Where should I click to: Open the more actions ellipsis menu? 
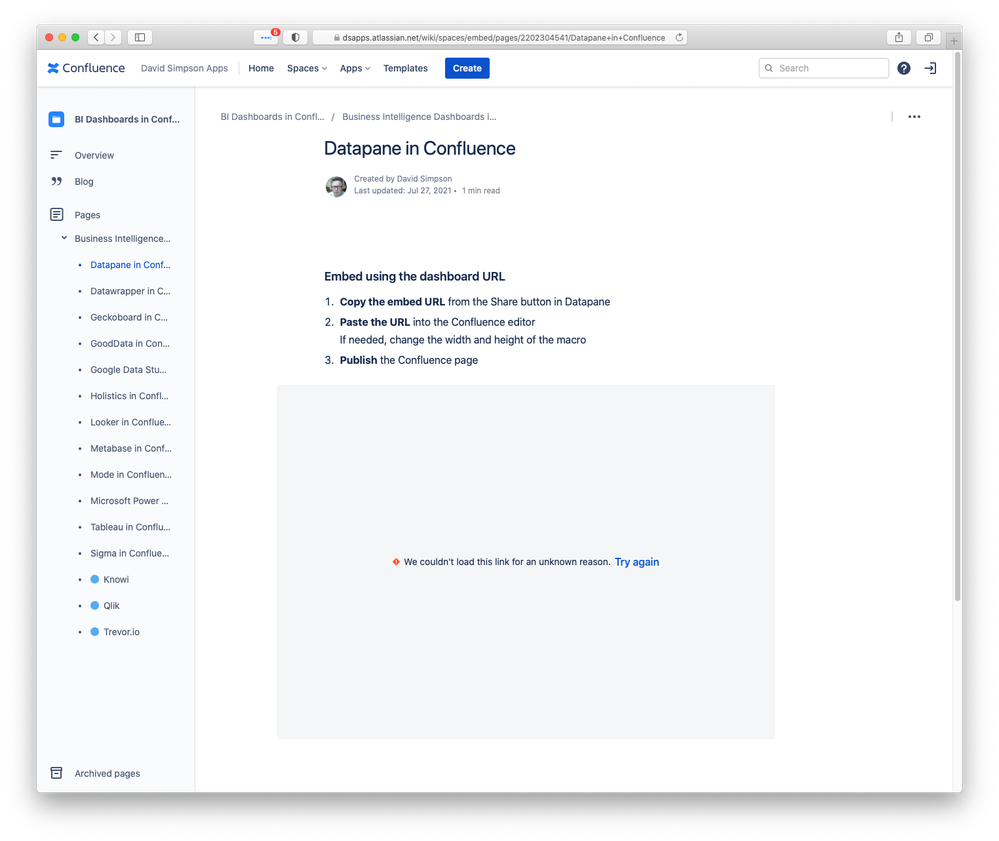click(x=914, y=117)
